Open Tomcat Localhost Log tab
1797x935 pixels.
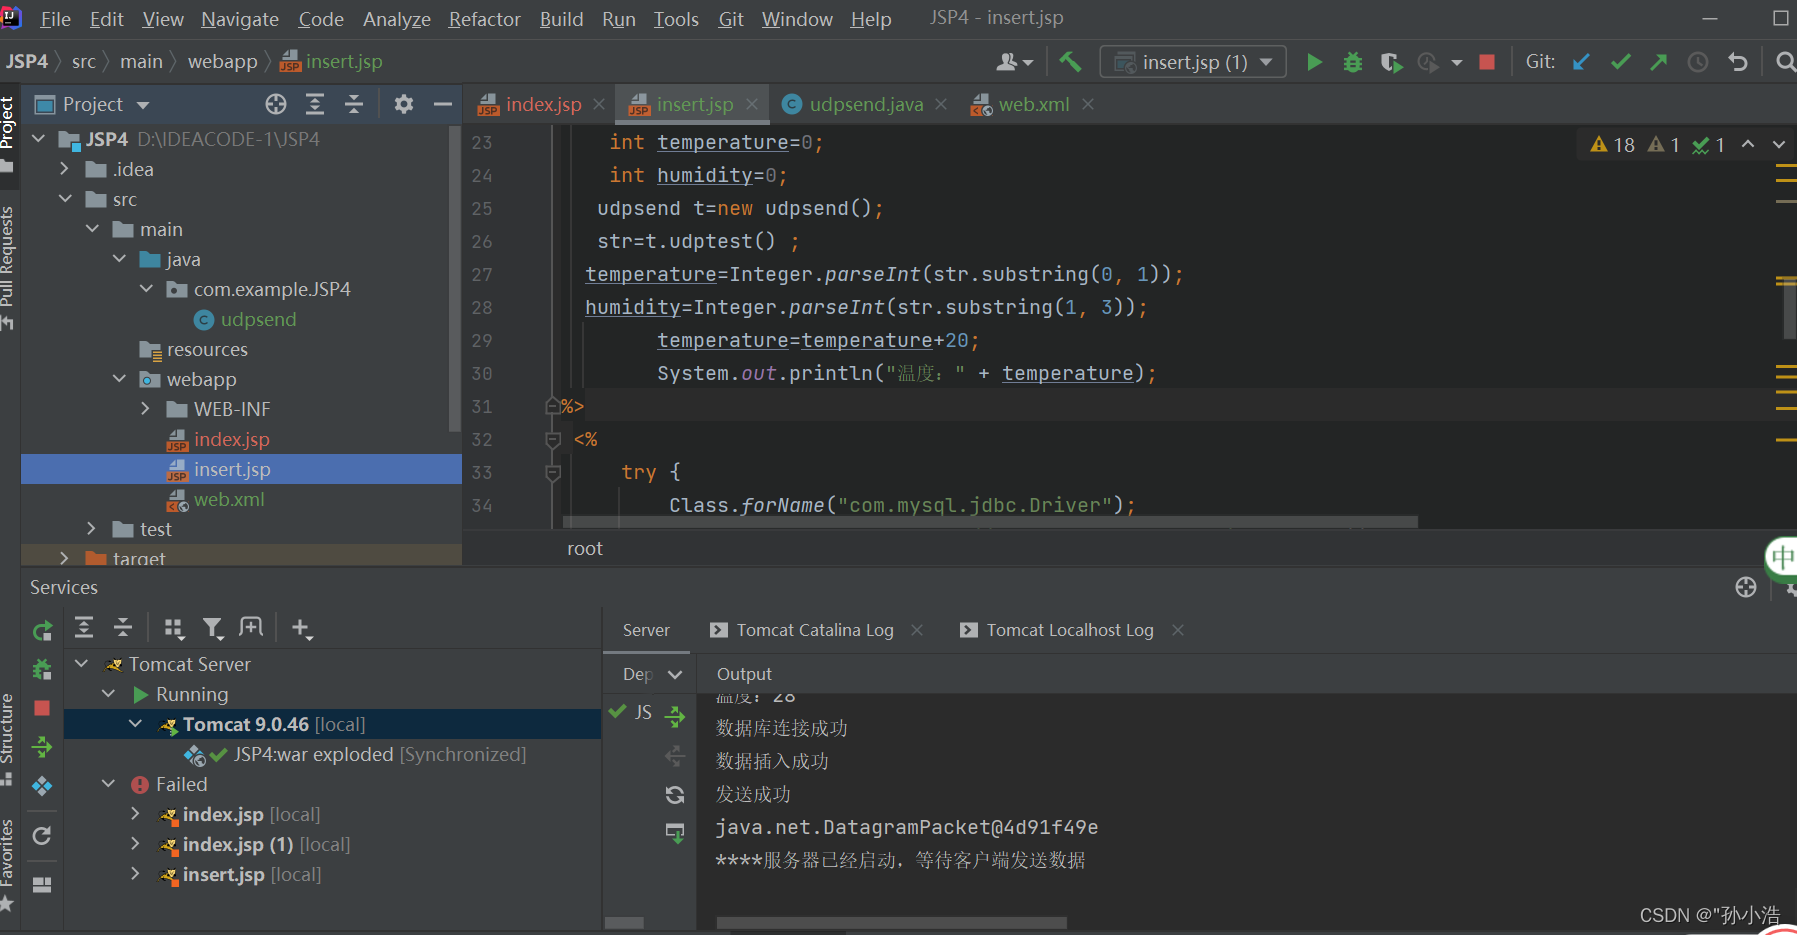pos(1070,630)
